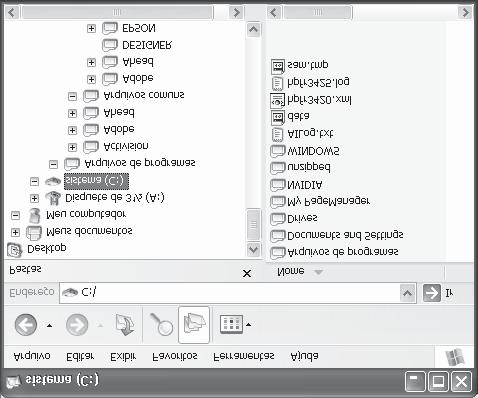Select the Documents and Settings folder icon
Image resolution: width=478 pixels, height=398 pixels.
(278, 236)
